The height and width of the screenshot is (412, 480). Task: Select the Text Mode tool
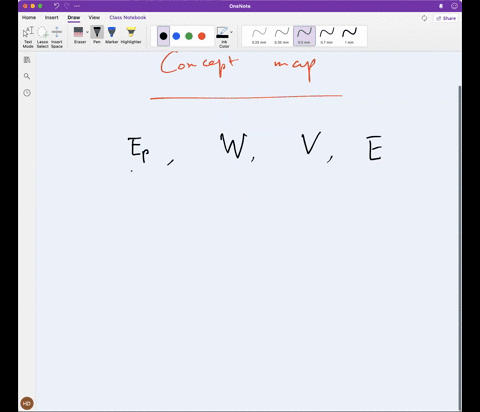[x=28, y=37]
